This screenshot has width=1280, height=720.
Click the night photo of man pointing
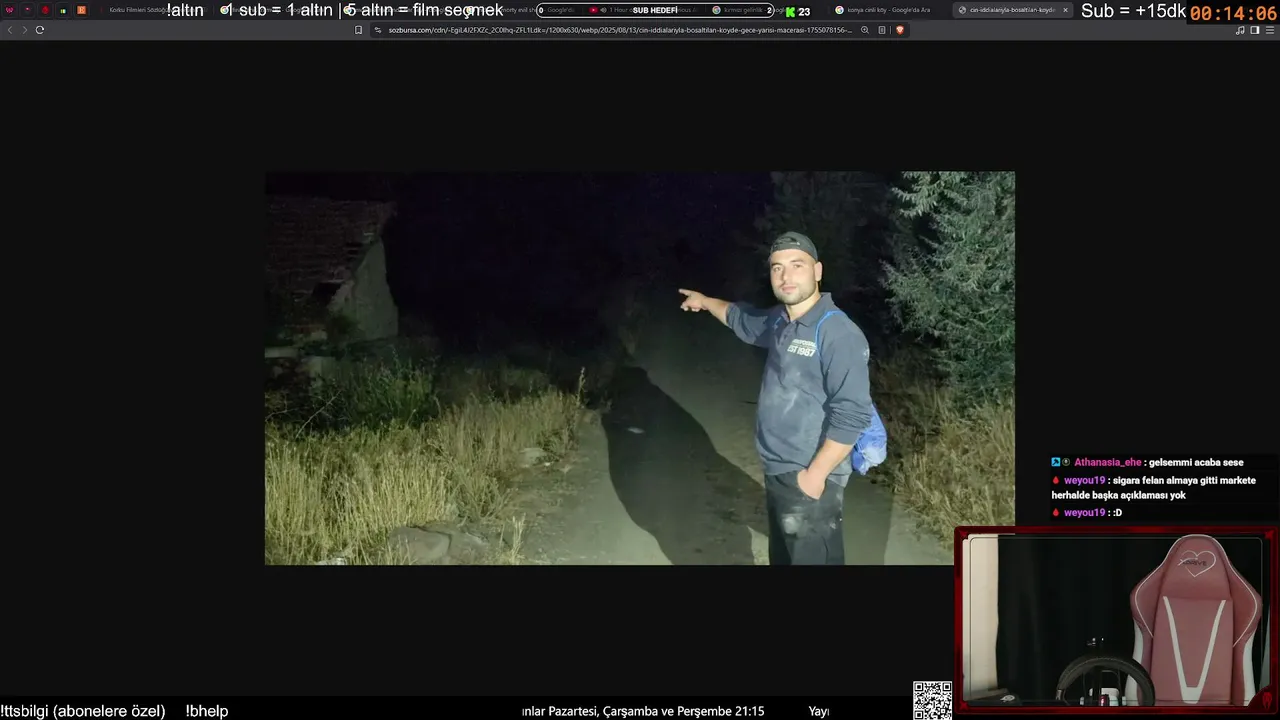640,368
